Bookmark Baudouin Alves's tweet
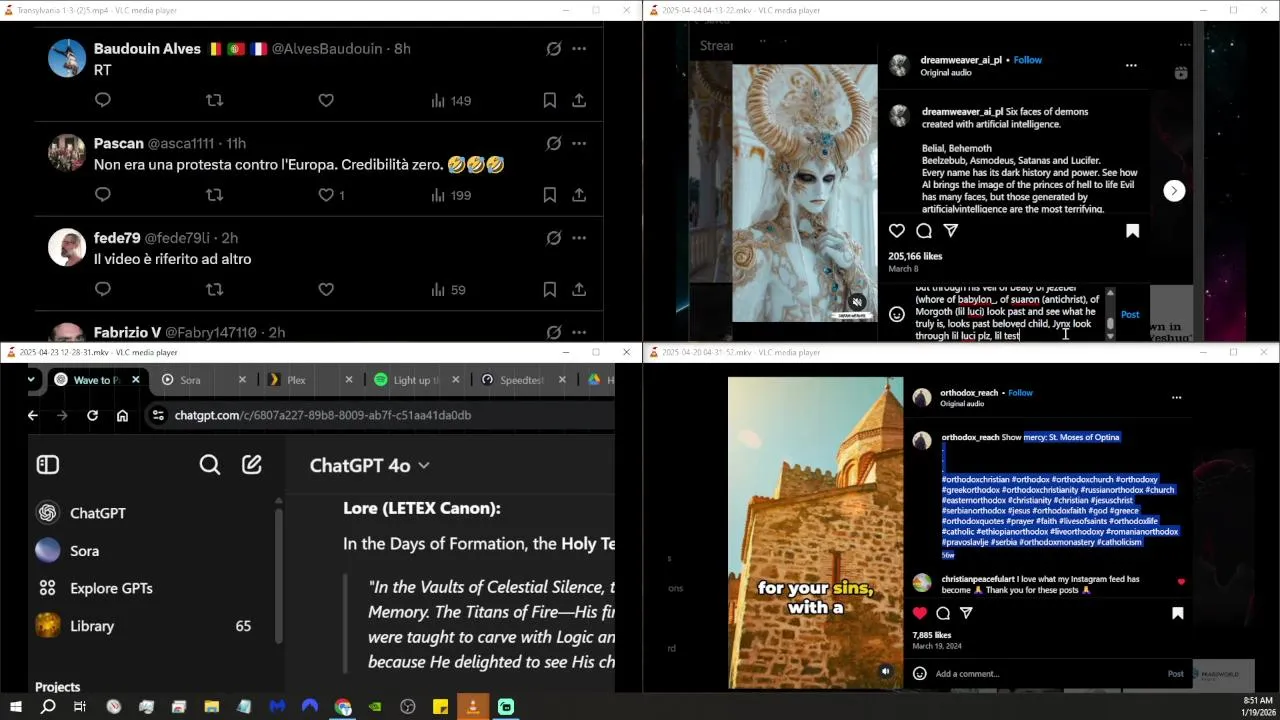 pyautogui.click(x=550, y=100)
